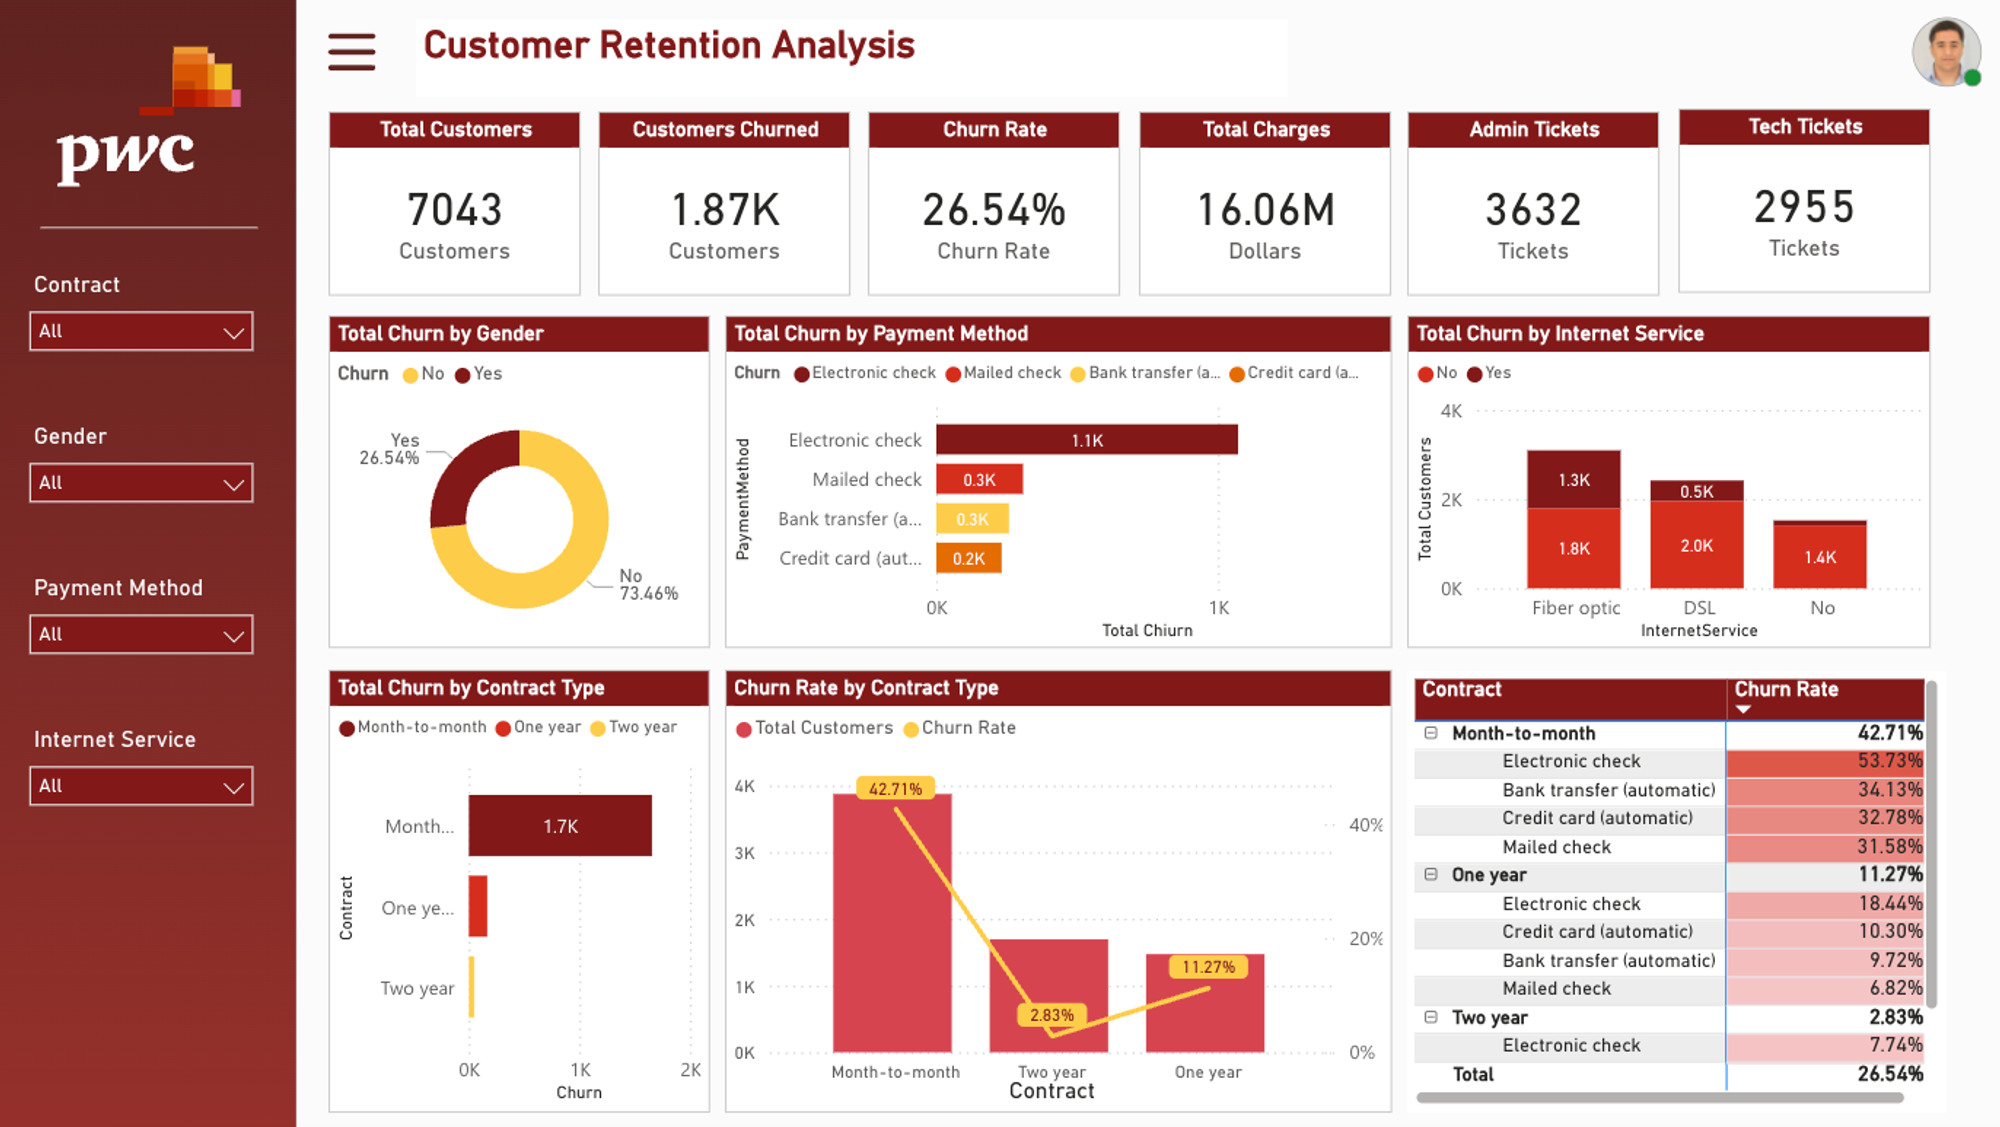Click the table's horizontal scrollbar
Screen dimensions: 2000x1127
coord(1659,1097)
